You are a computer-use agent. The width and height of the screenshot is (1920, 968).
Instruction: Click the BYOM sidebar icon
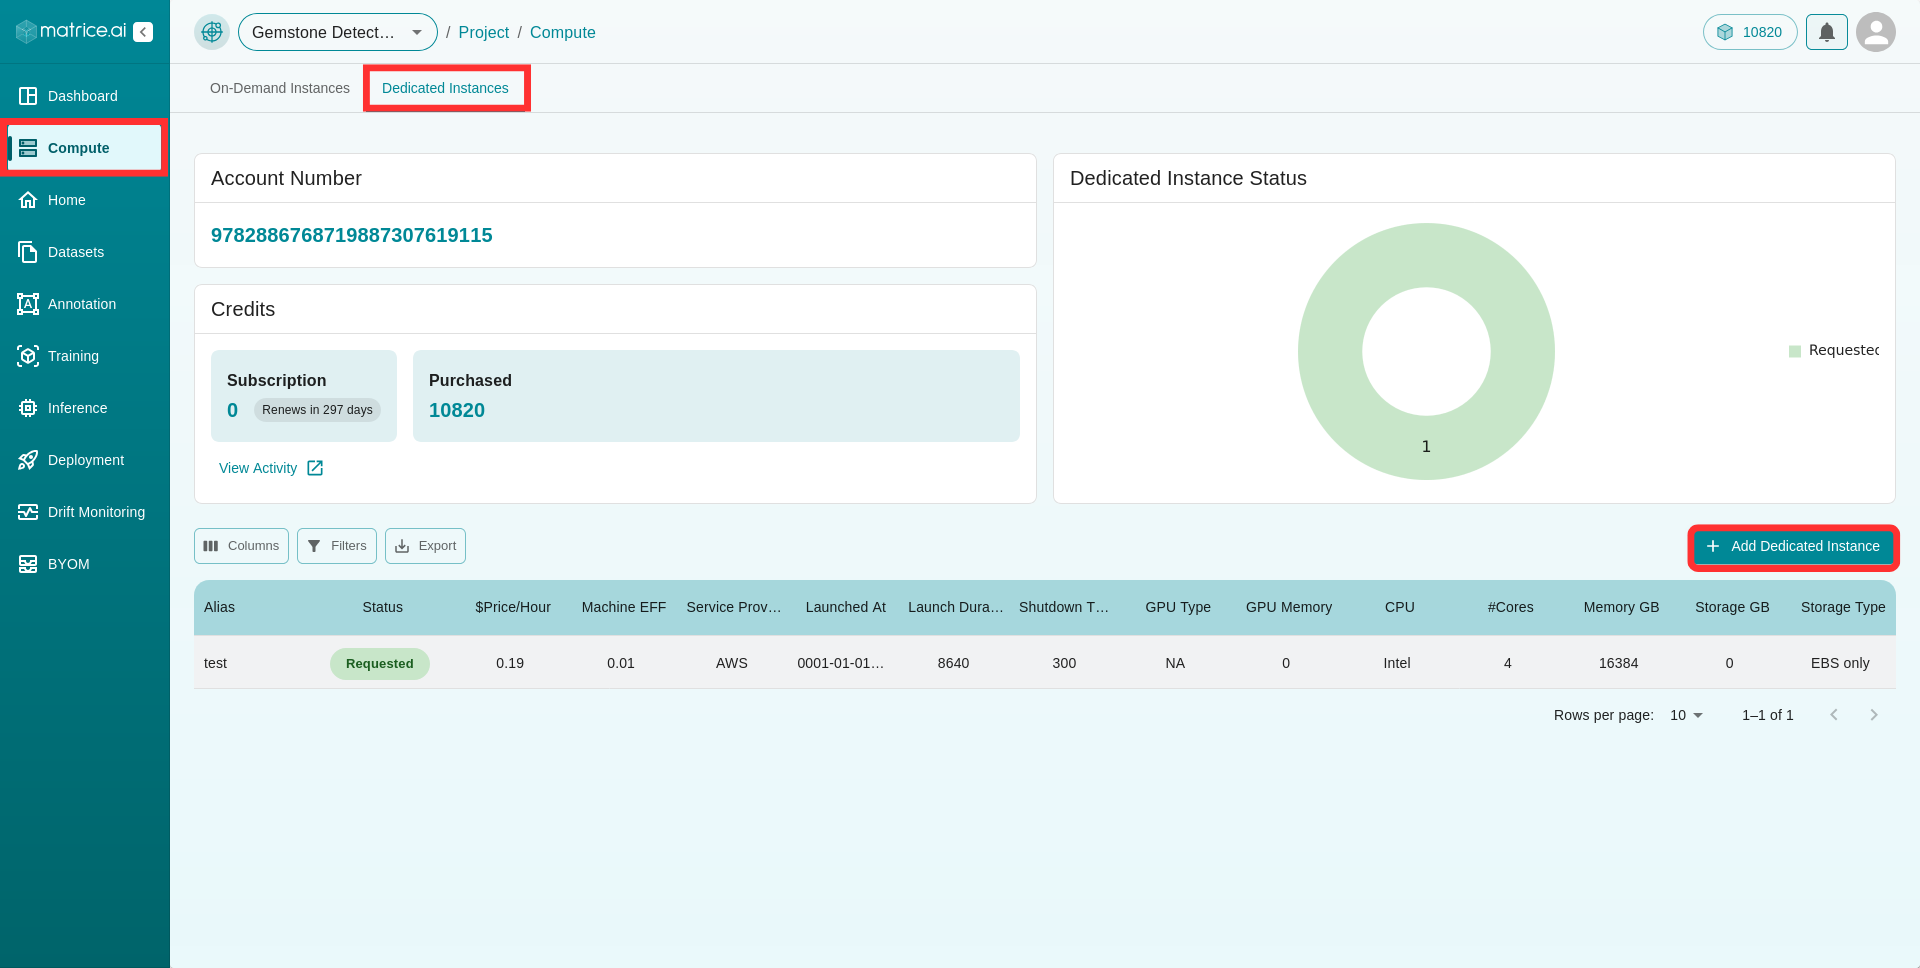tap(28, 564)
